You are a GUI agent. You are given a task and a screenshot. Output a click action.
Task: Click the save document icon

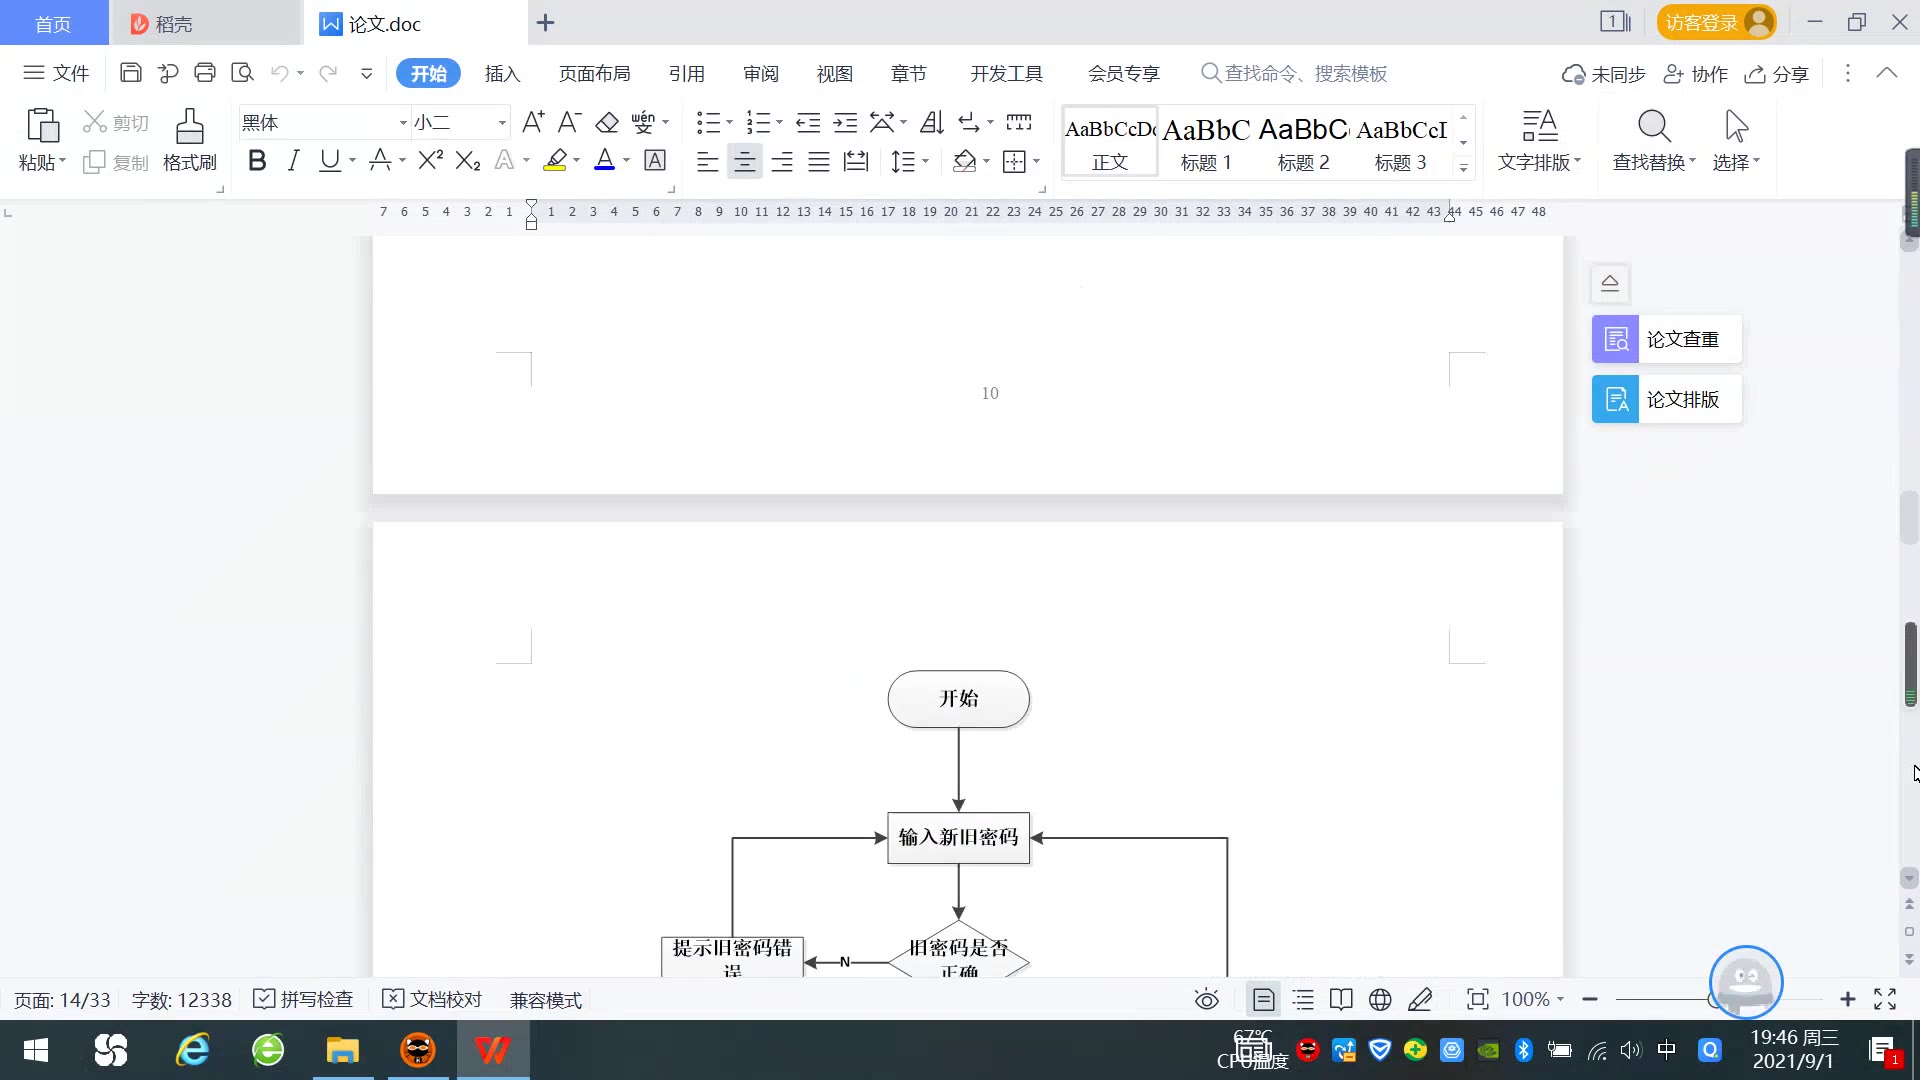click(x=130, y=73)
